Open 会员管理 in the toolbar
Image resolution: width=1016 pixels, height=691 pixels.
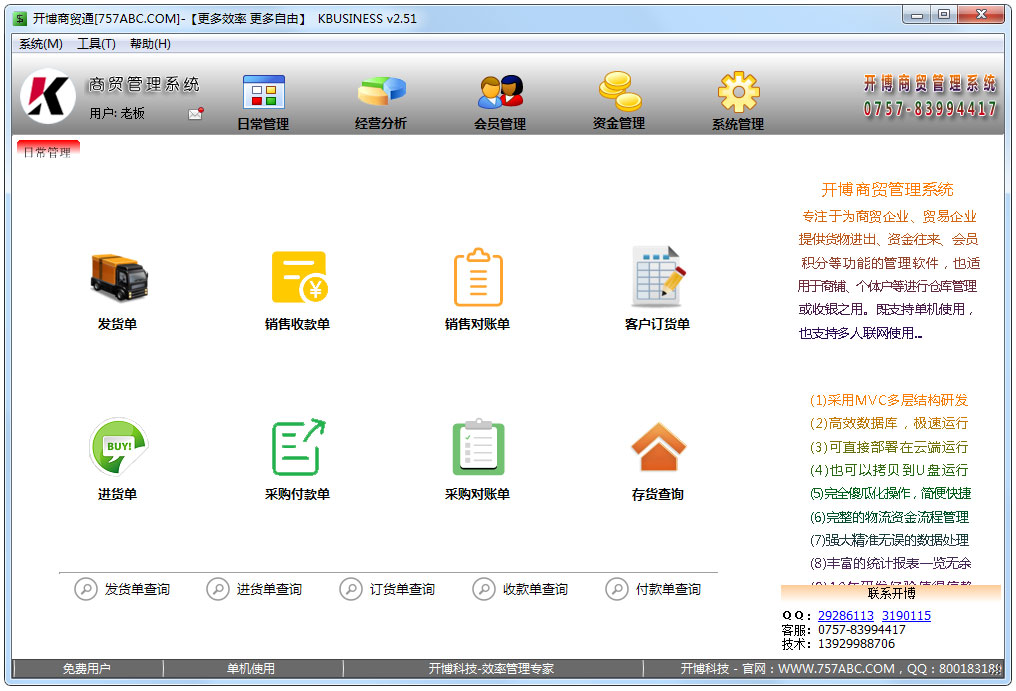[x=500, y=101]
